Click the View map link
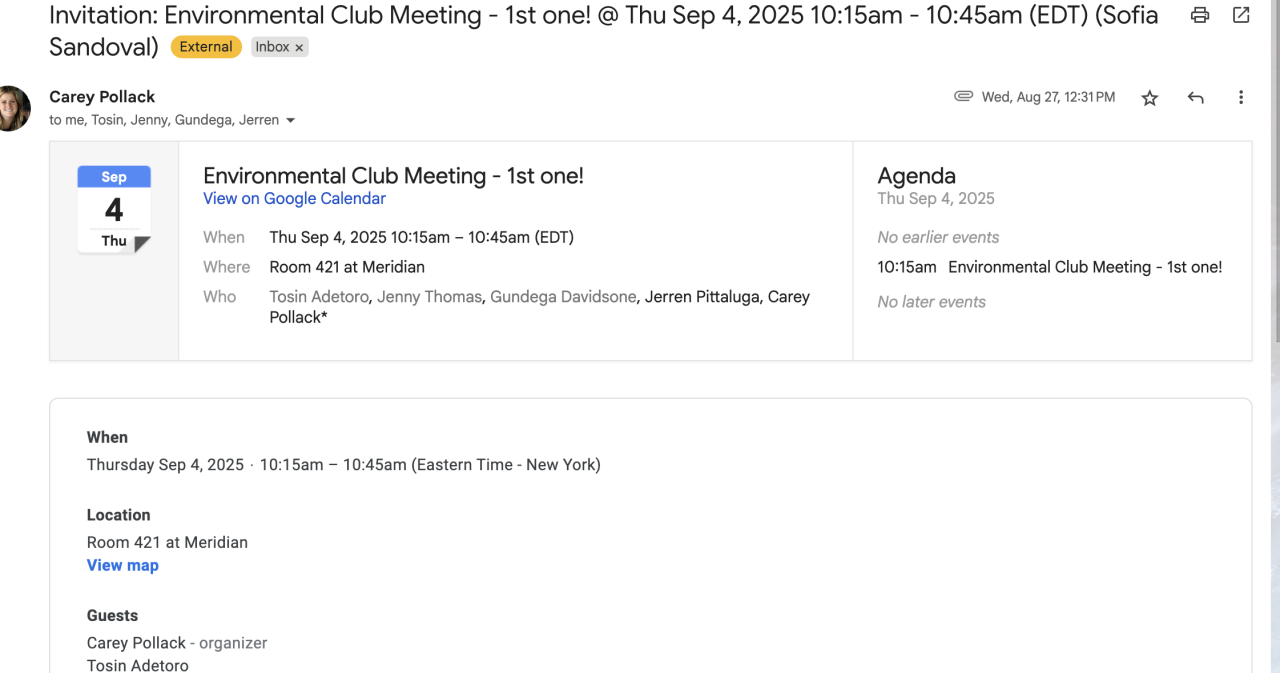The image size is (1280, 673). click(x=122, y=565)
